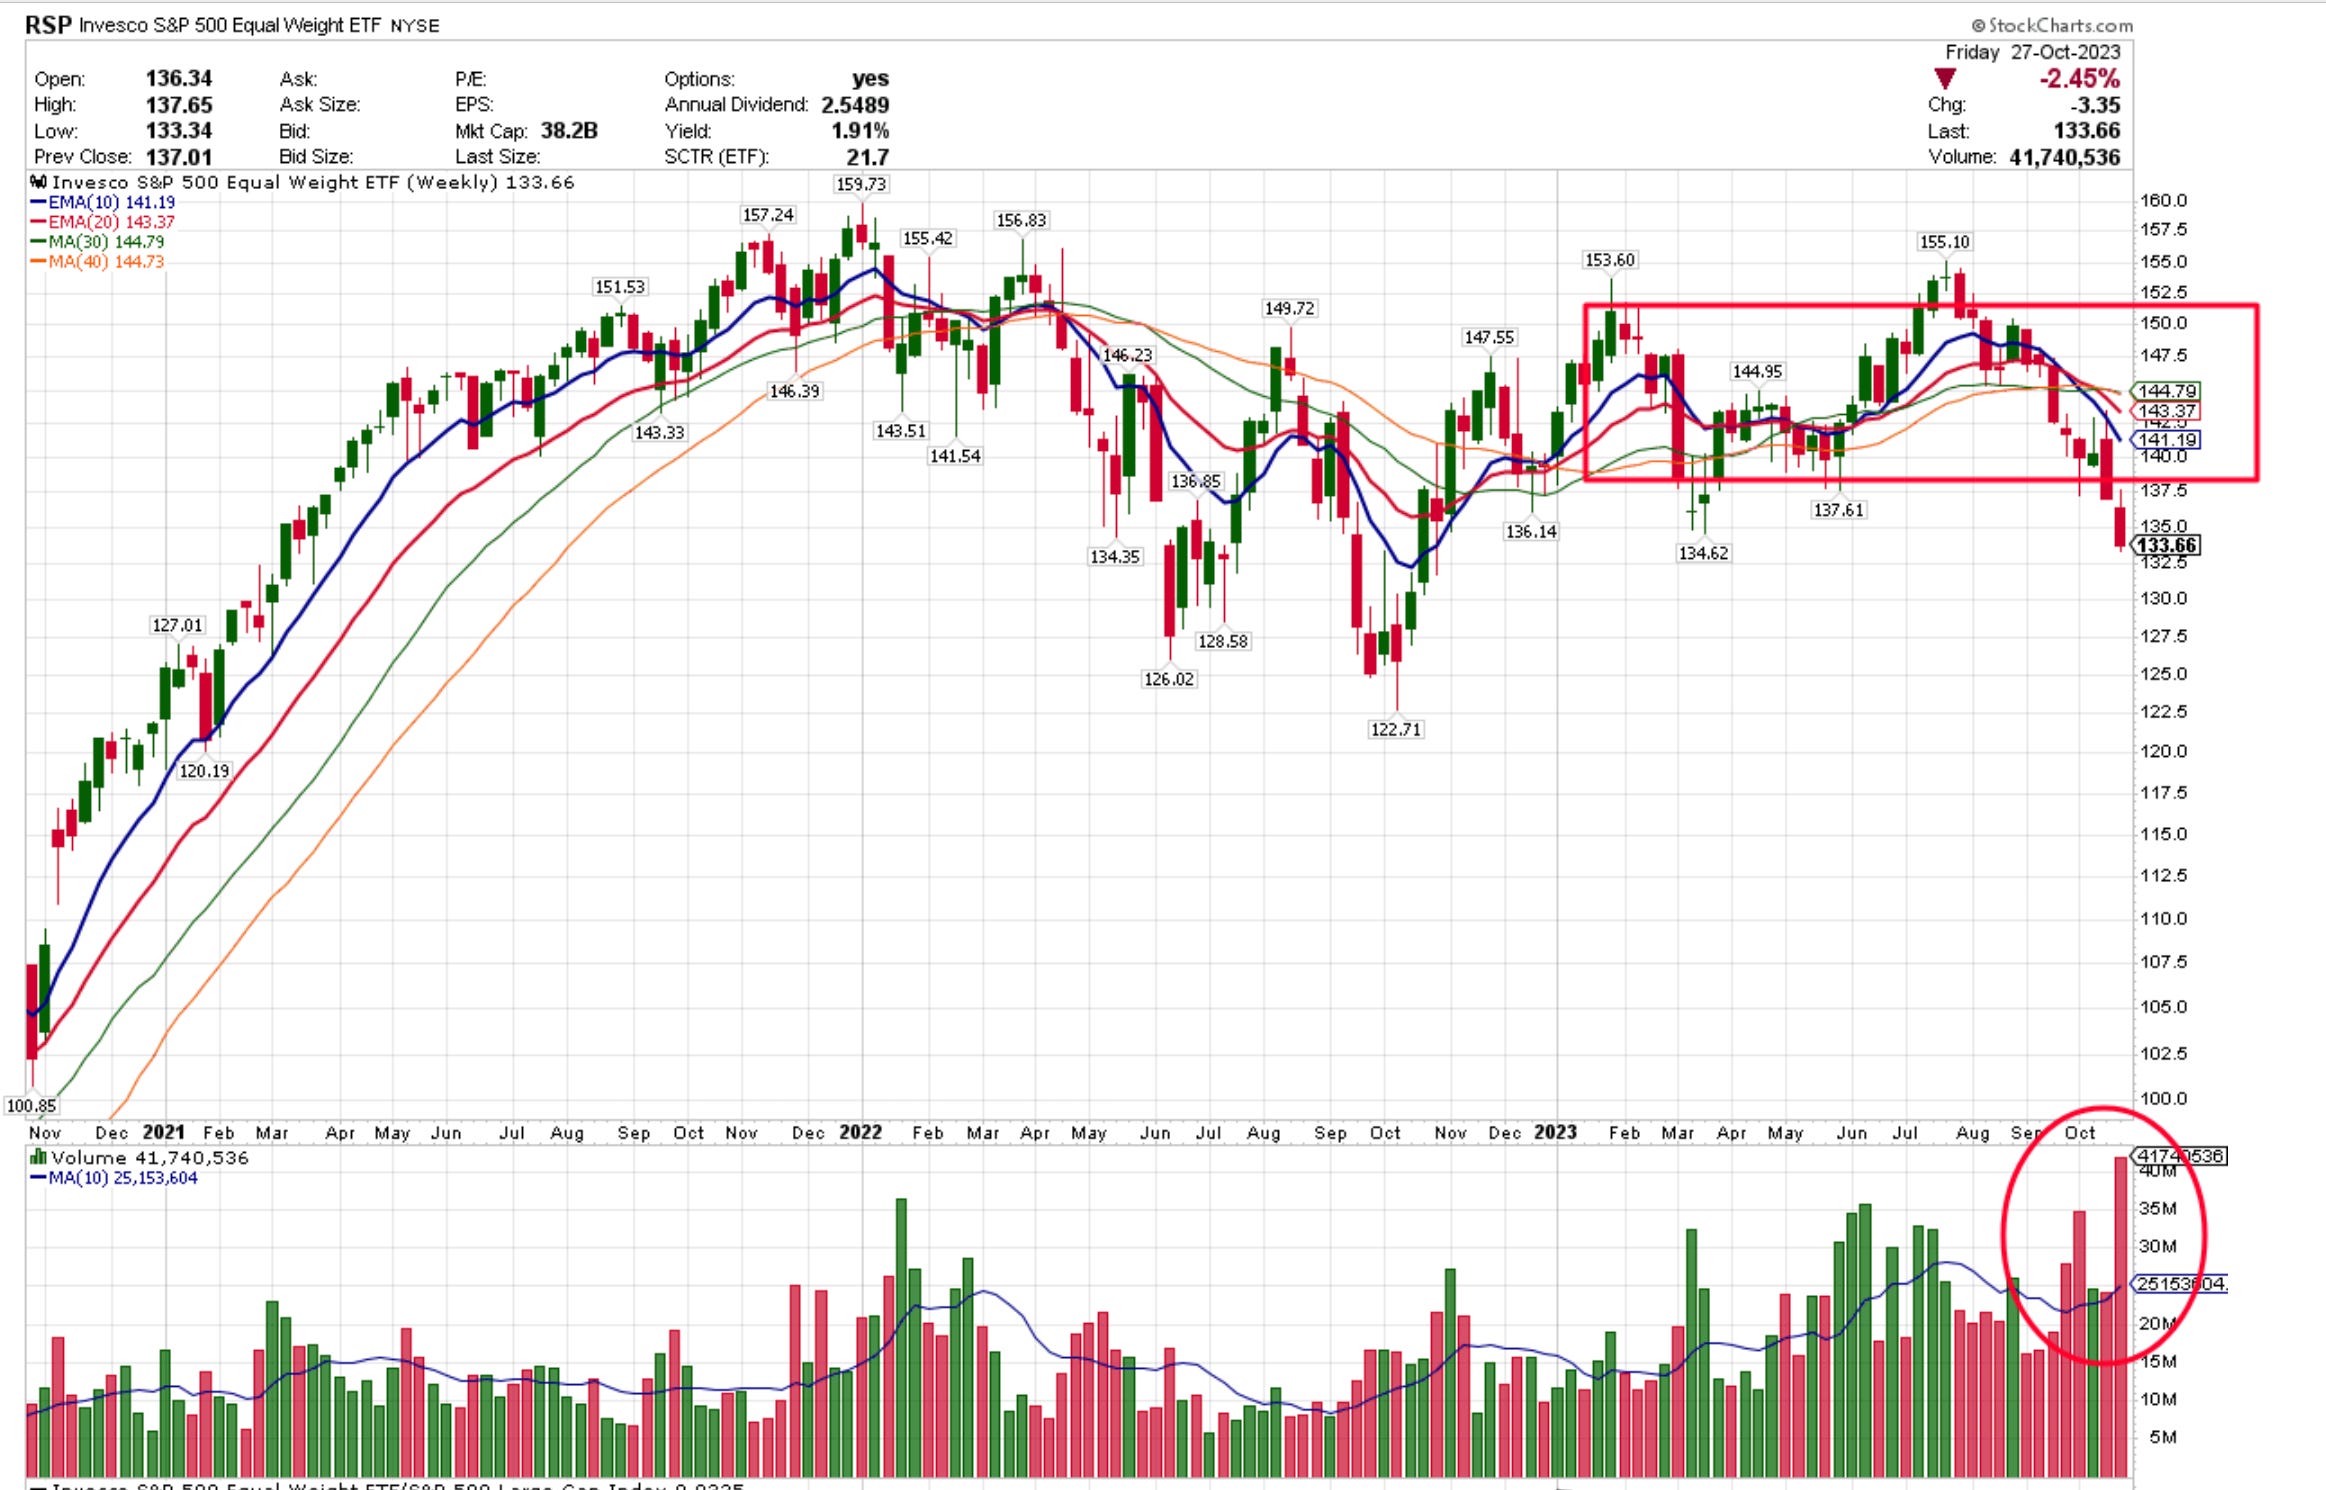Click the 157.24 price label
The image size is (2326, 1490).
[768, 215]
